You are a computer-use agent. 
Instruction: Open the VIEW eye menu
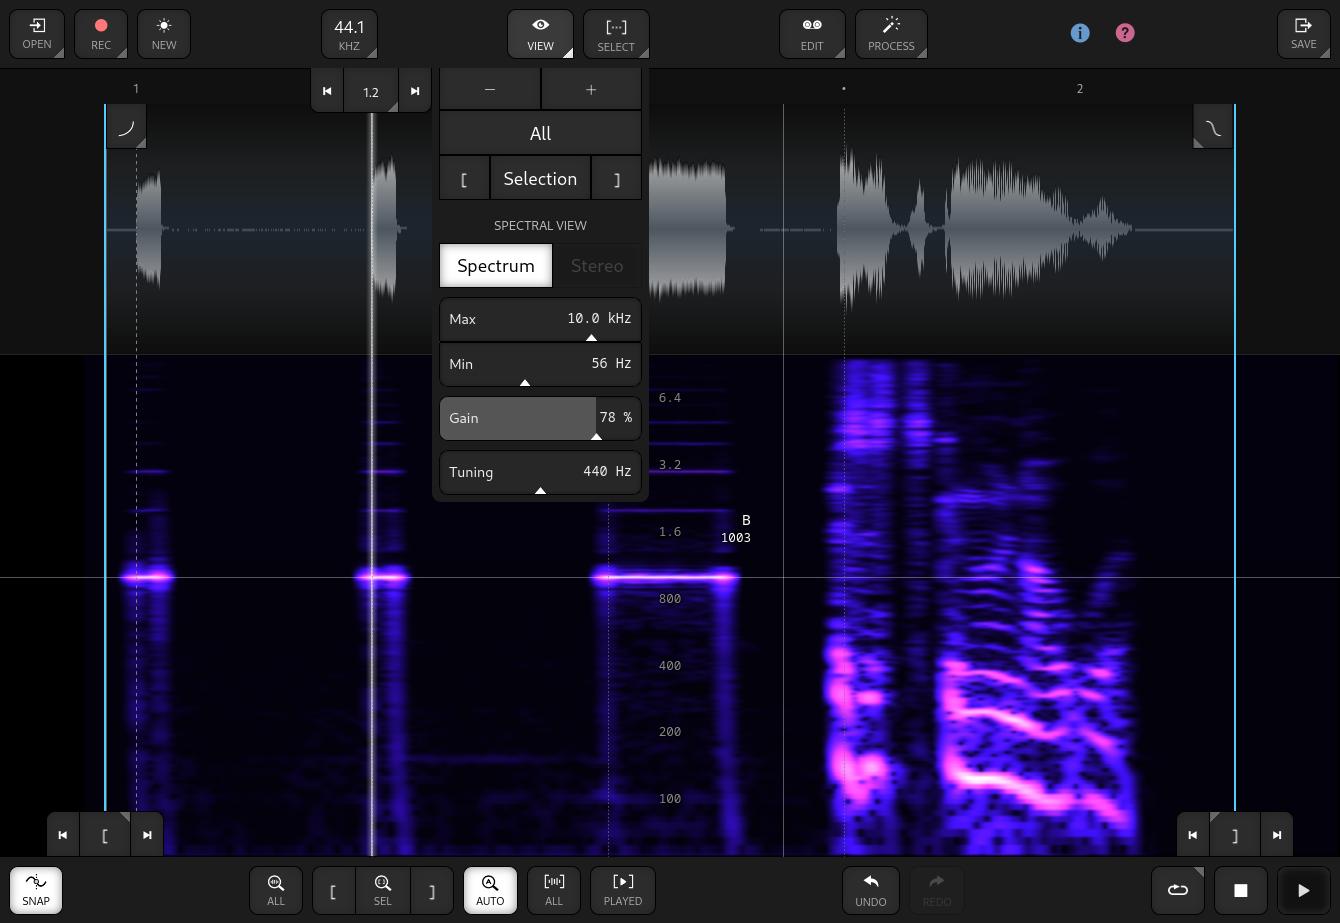click(x=540, y=34)
